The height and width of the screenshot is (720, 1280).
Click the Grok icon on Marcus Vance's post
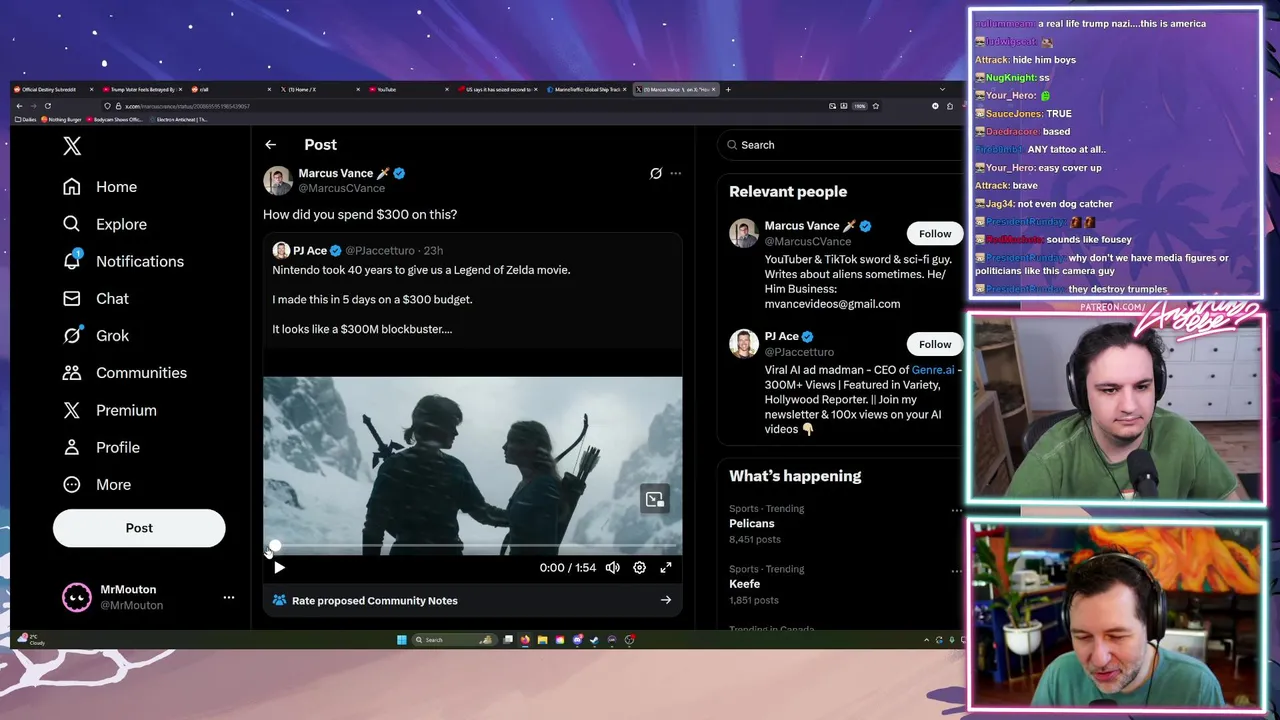(x=656, y=173)
